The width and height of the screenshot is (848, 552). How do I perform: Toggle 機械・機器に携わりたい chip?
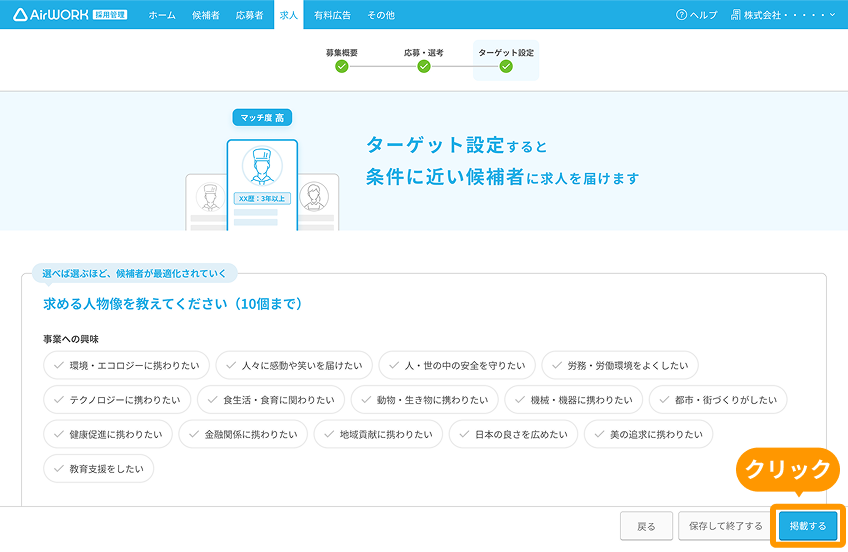573,400
